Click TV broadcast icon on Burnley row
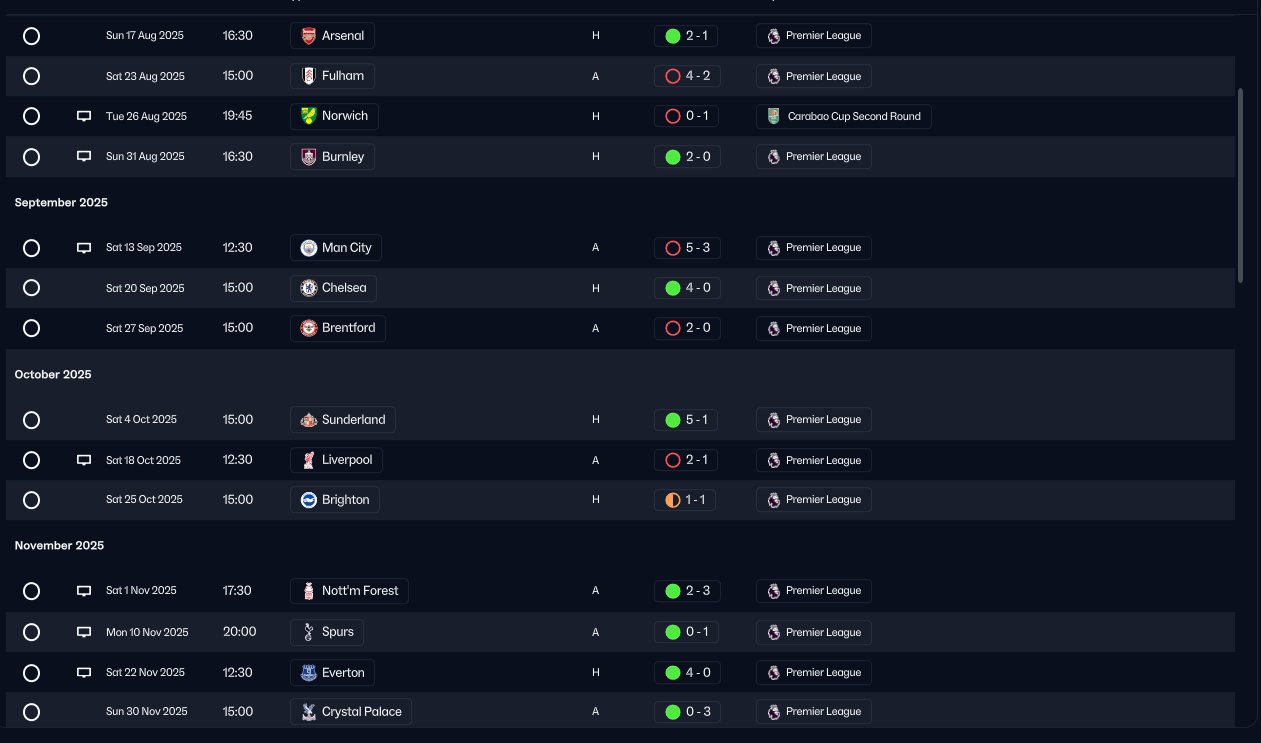 coord(84,156)
